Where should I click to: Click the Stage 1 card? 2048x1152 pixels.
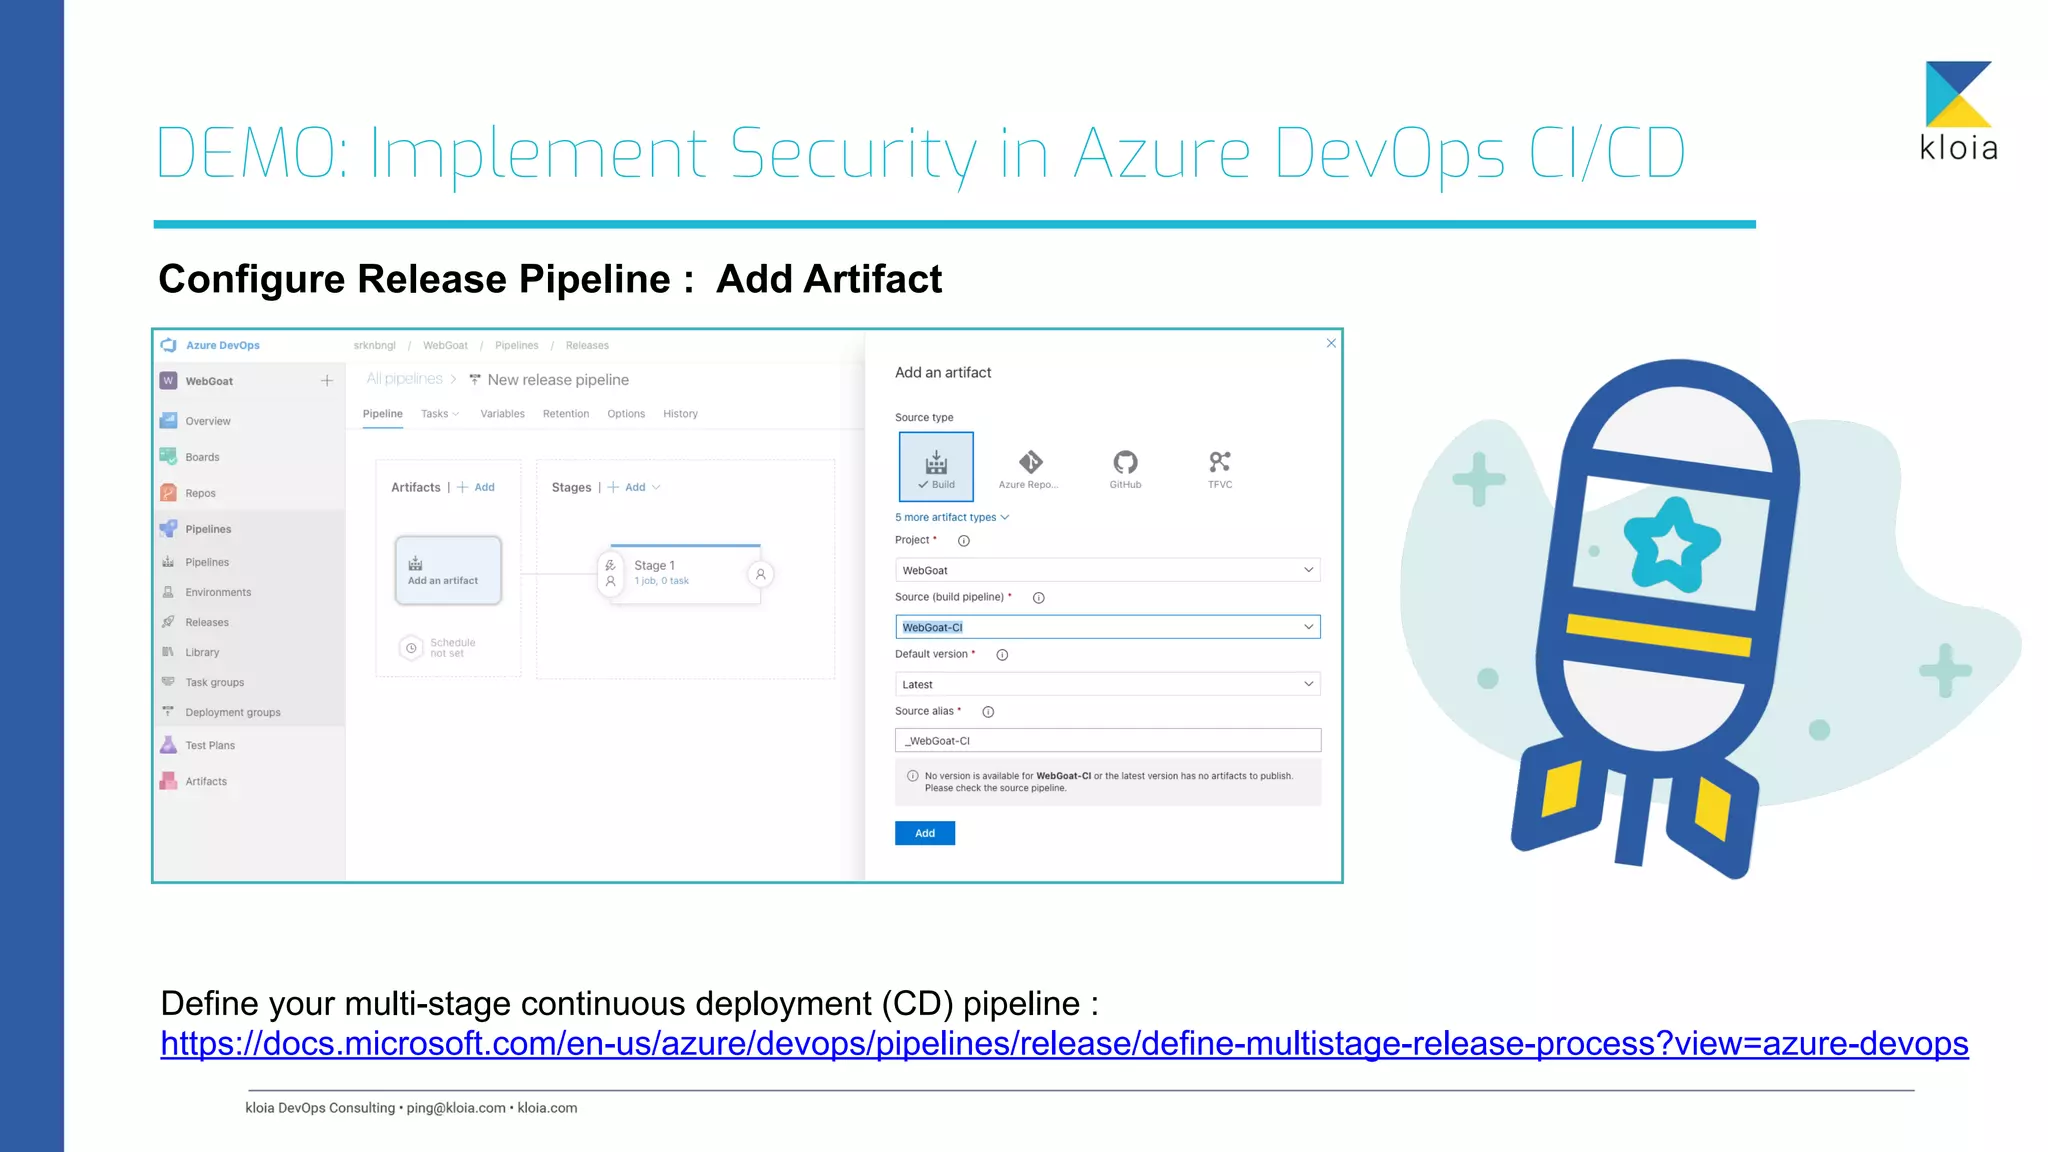click(686, 574)
